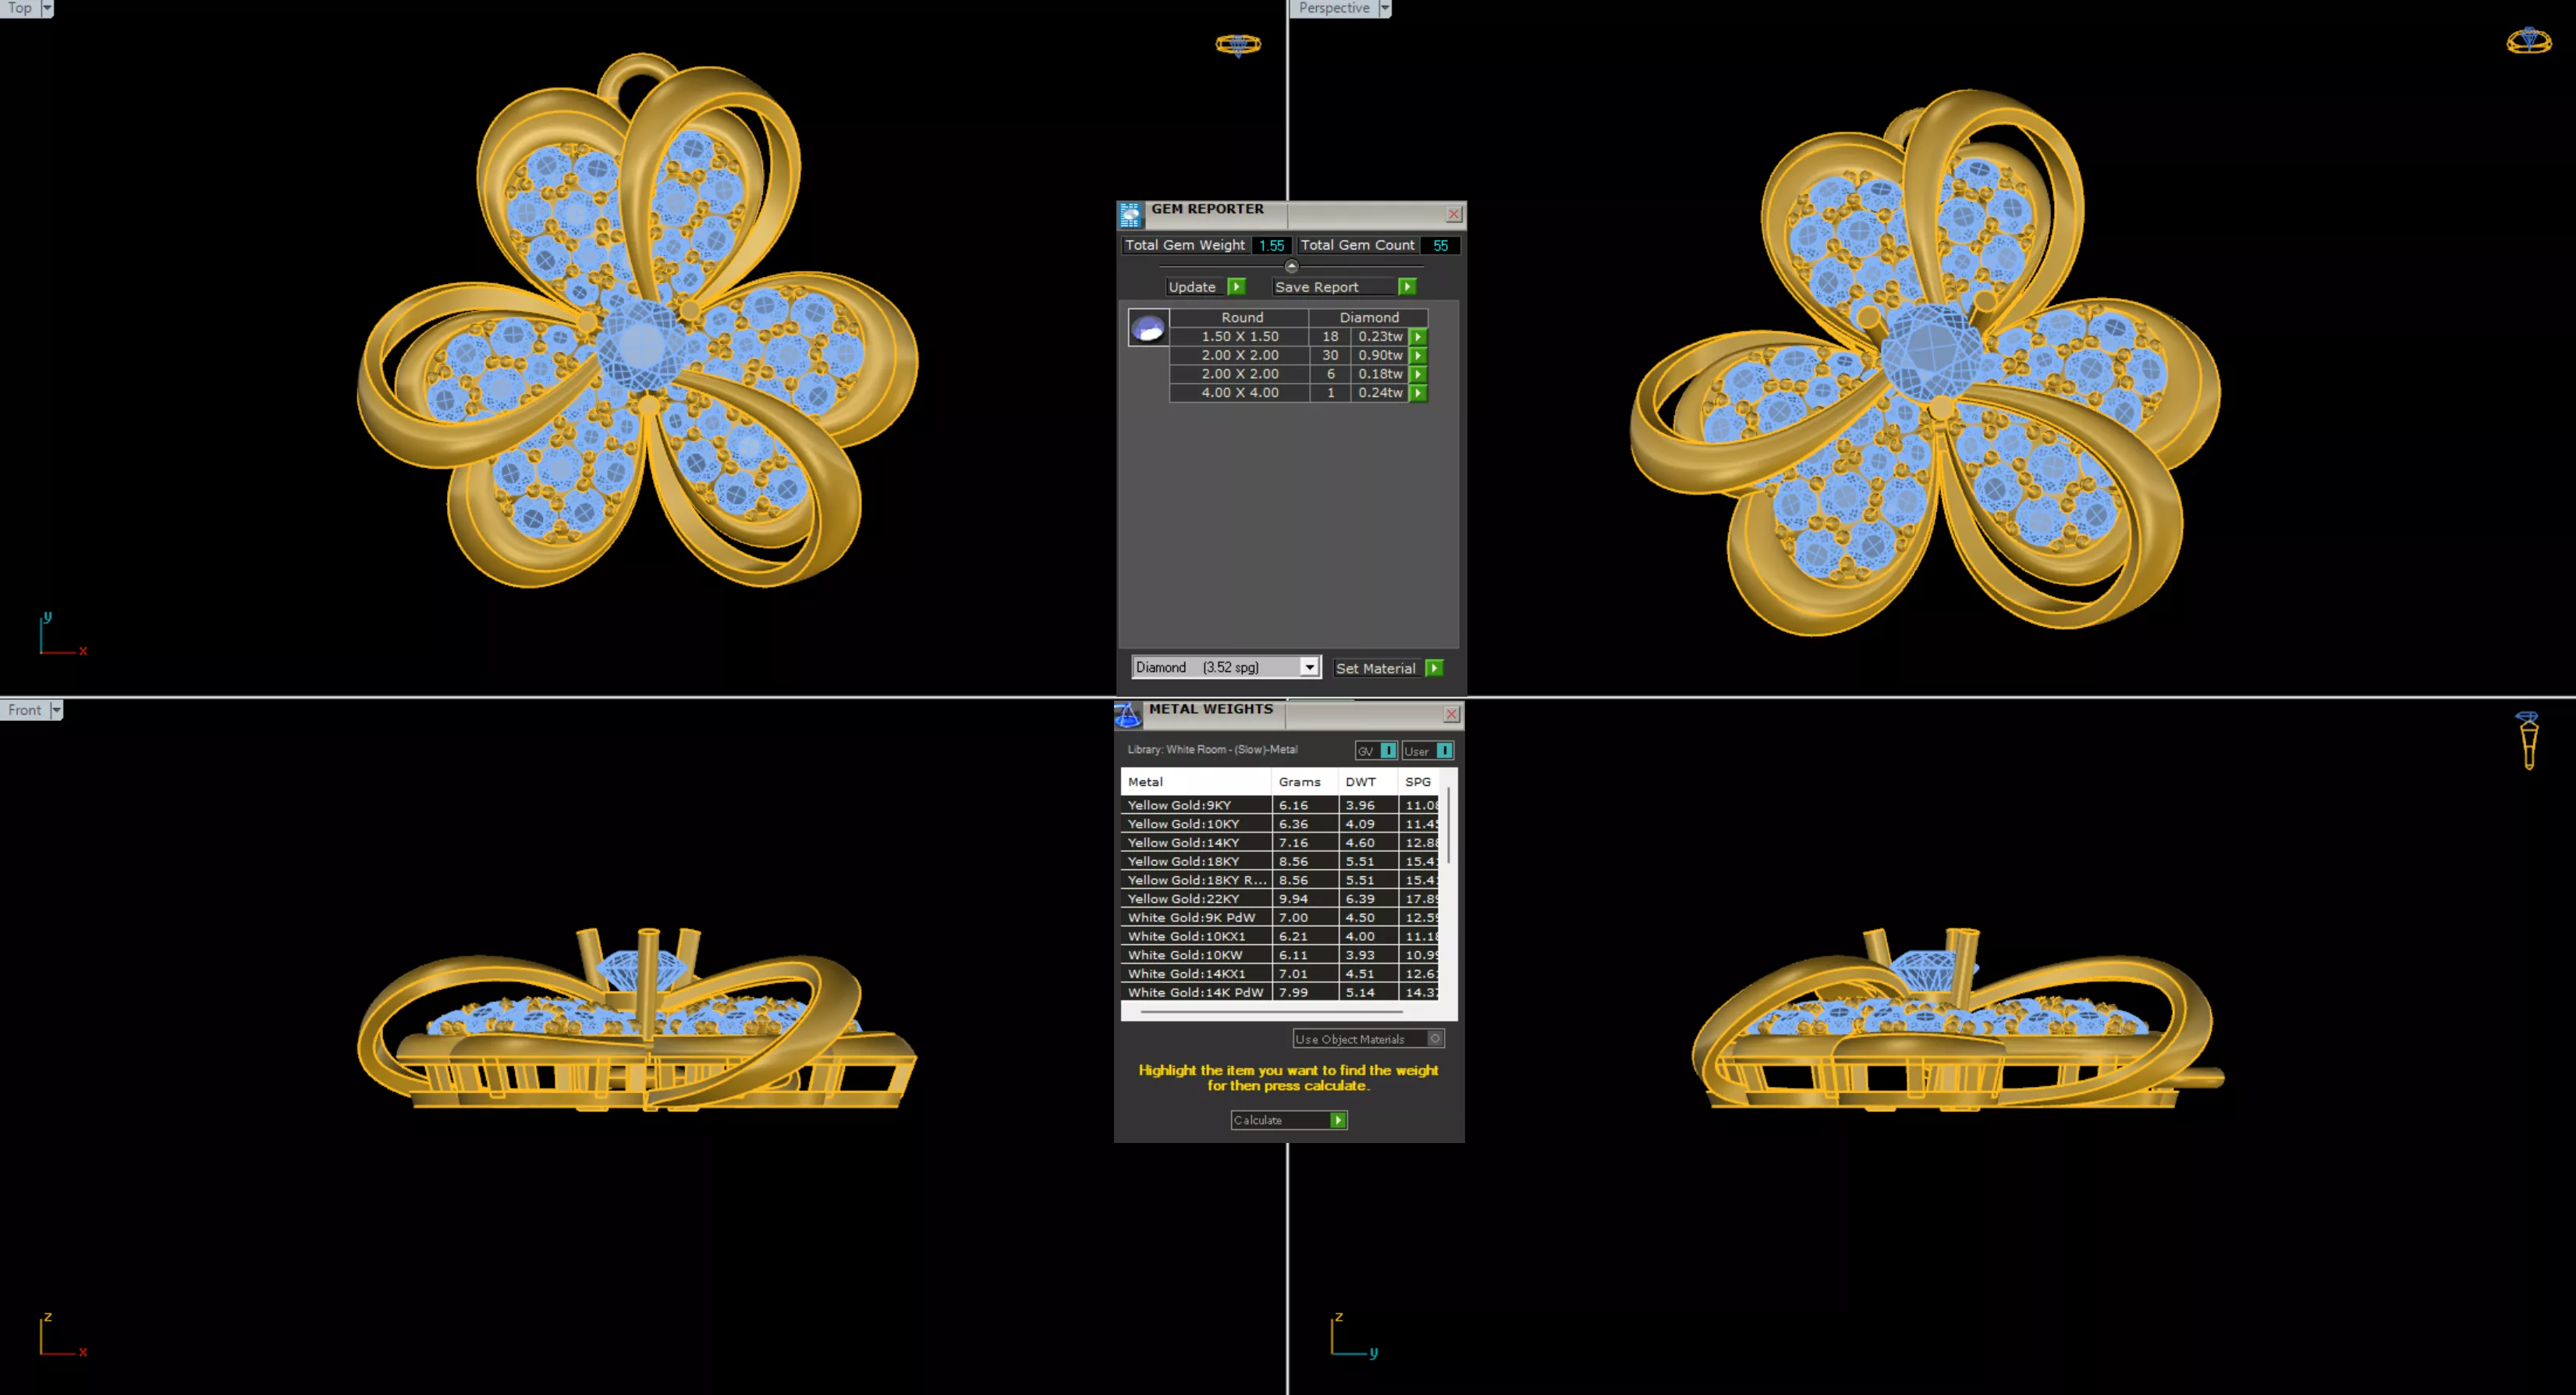Toggle the GV library switch
The width and height of the screenshot is (2576, 1395).
point(1376,751)
